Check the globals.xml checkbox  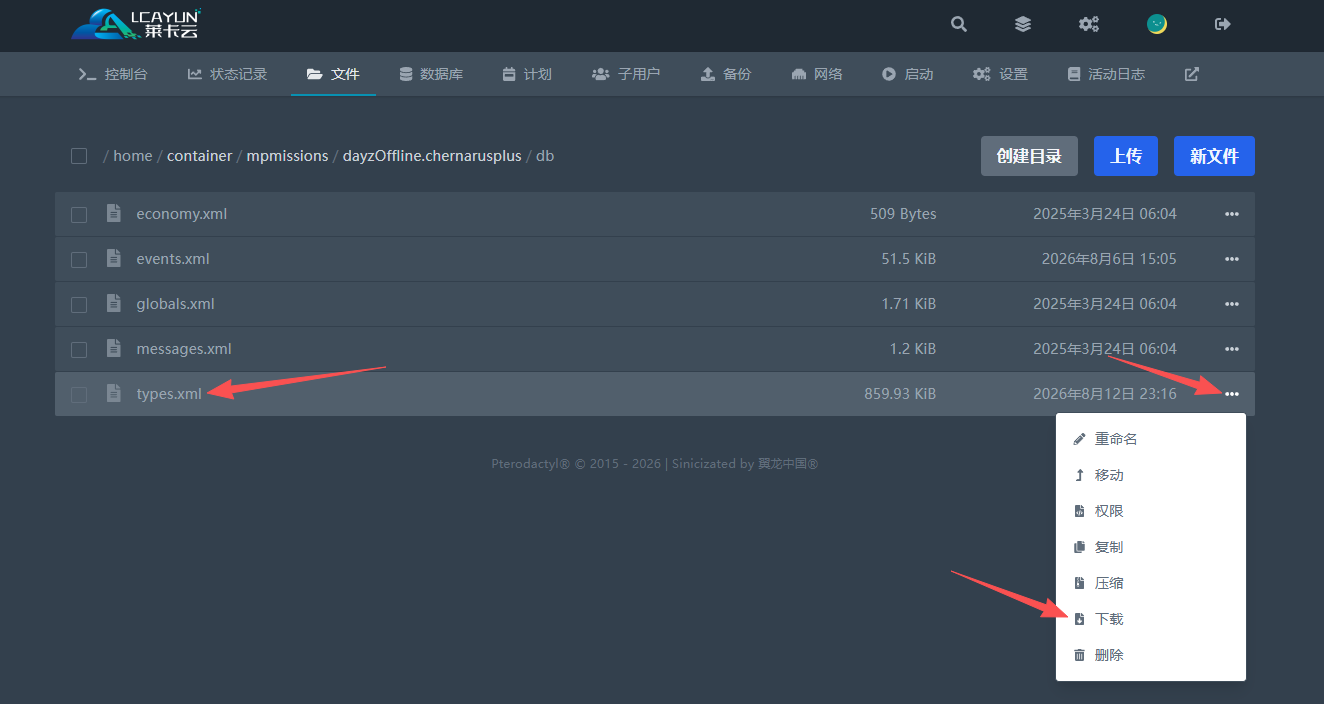coord(79,304)
